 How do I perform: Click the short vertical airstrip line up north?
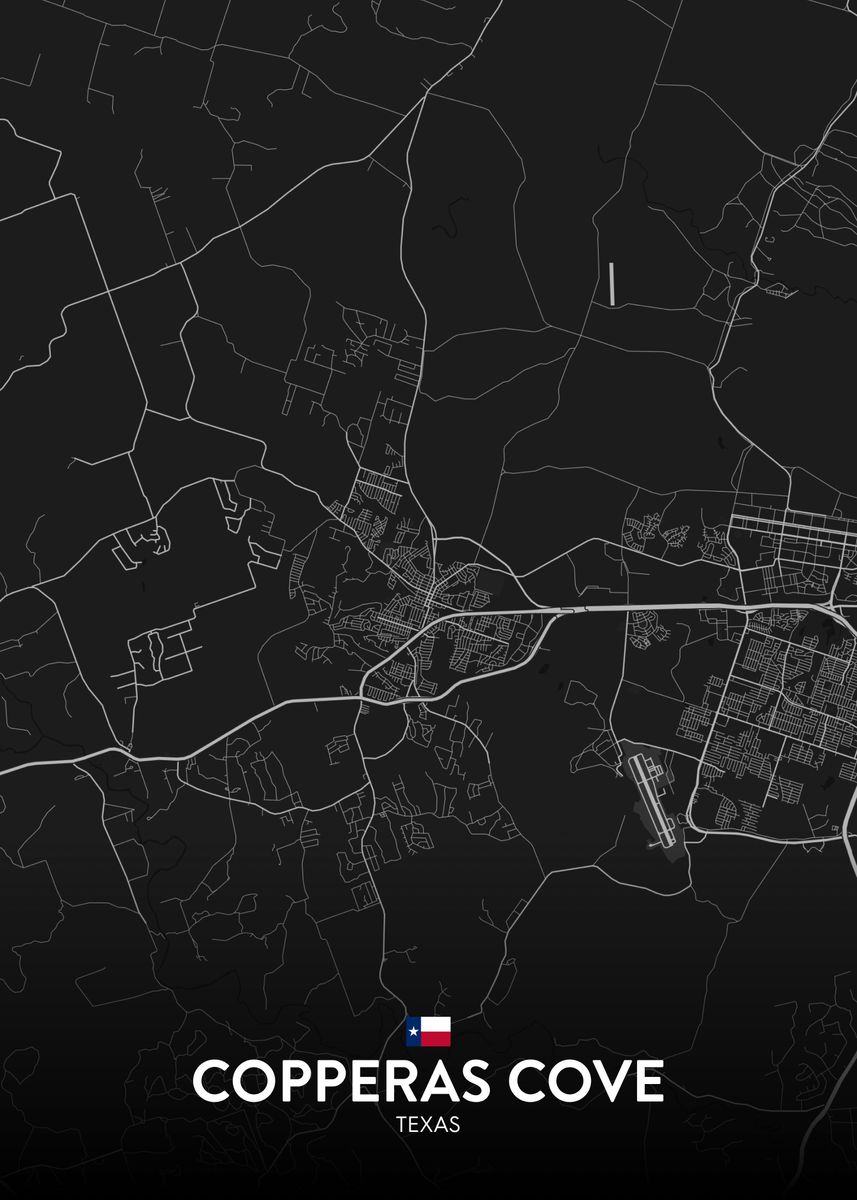click(x=610, y=283)
